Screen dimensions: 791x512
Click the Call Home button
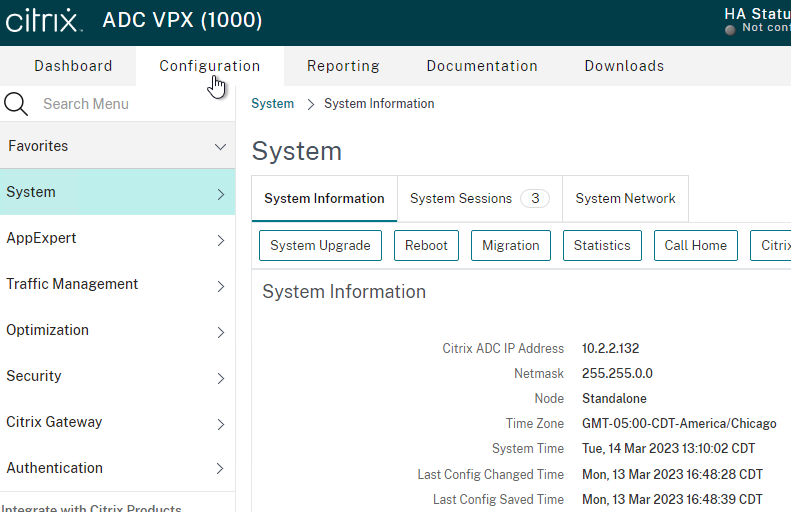click(x=696, y=246)
